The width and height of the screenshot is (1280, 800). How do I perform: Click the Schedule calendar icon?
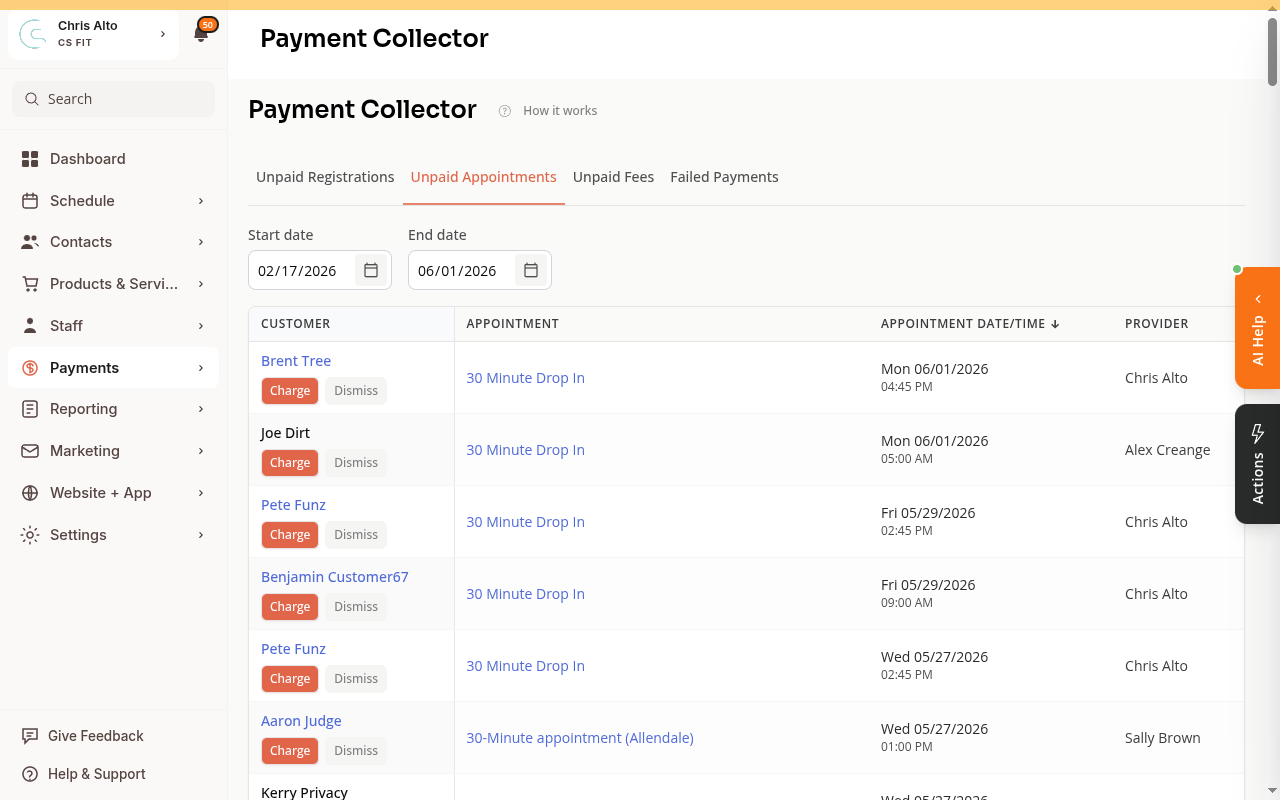30,201
